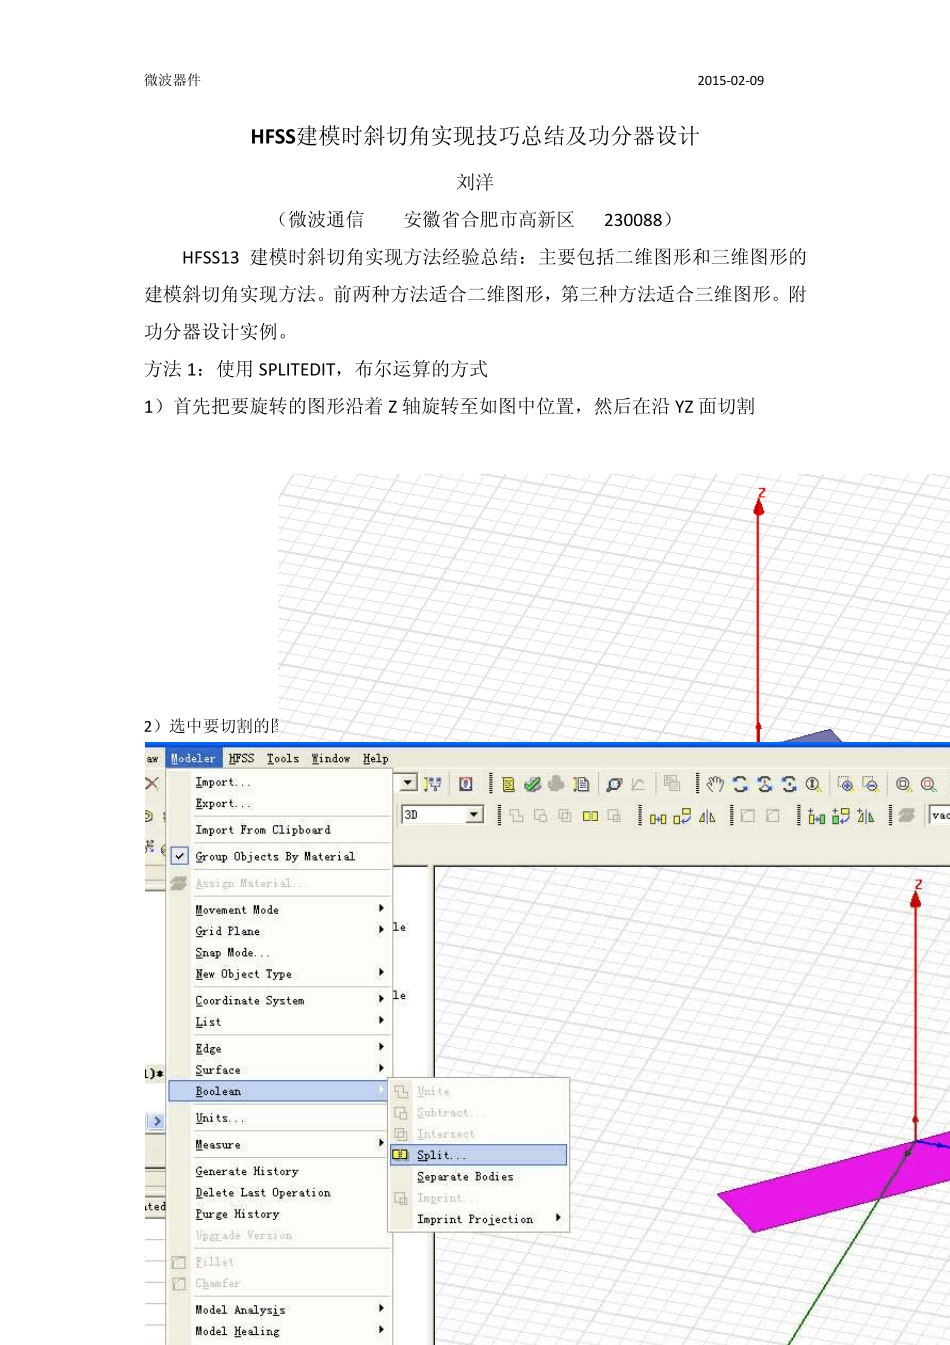Expand the Grid Plane submenu arrow
The height and width of the screenshot is (1345, 950).
coord(381,929)
